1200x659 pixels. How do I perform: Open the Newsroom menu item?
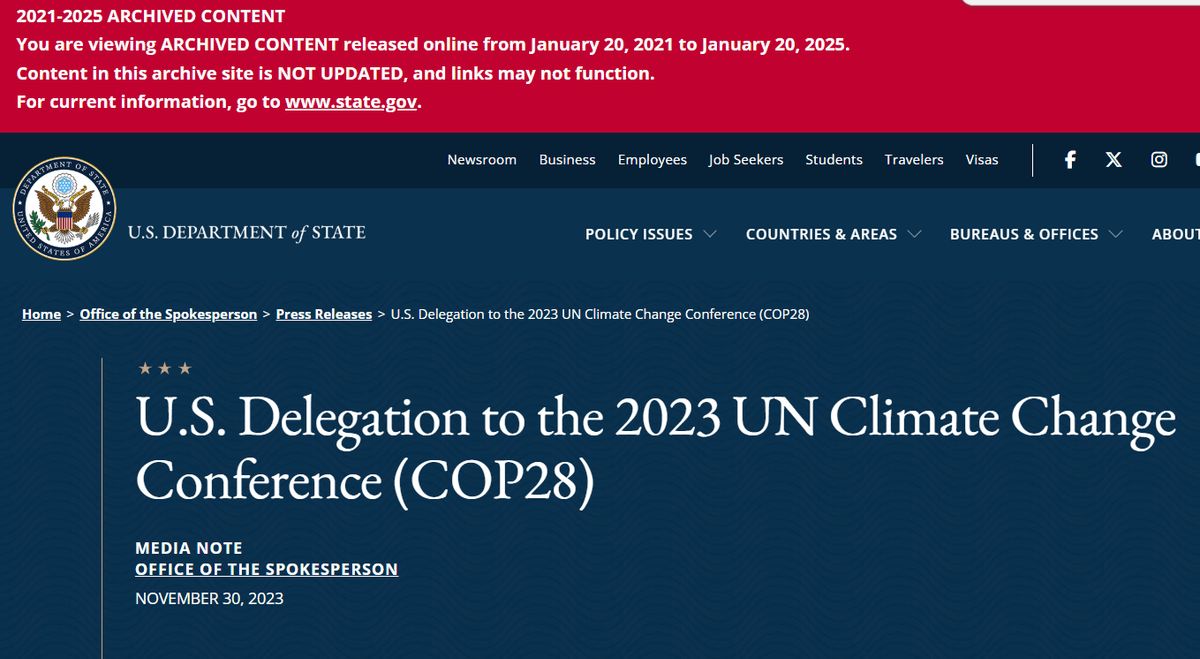(482, 160)
